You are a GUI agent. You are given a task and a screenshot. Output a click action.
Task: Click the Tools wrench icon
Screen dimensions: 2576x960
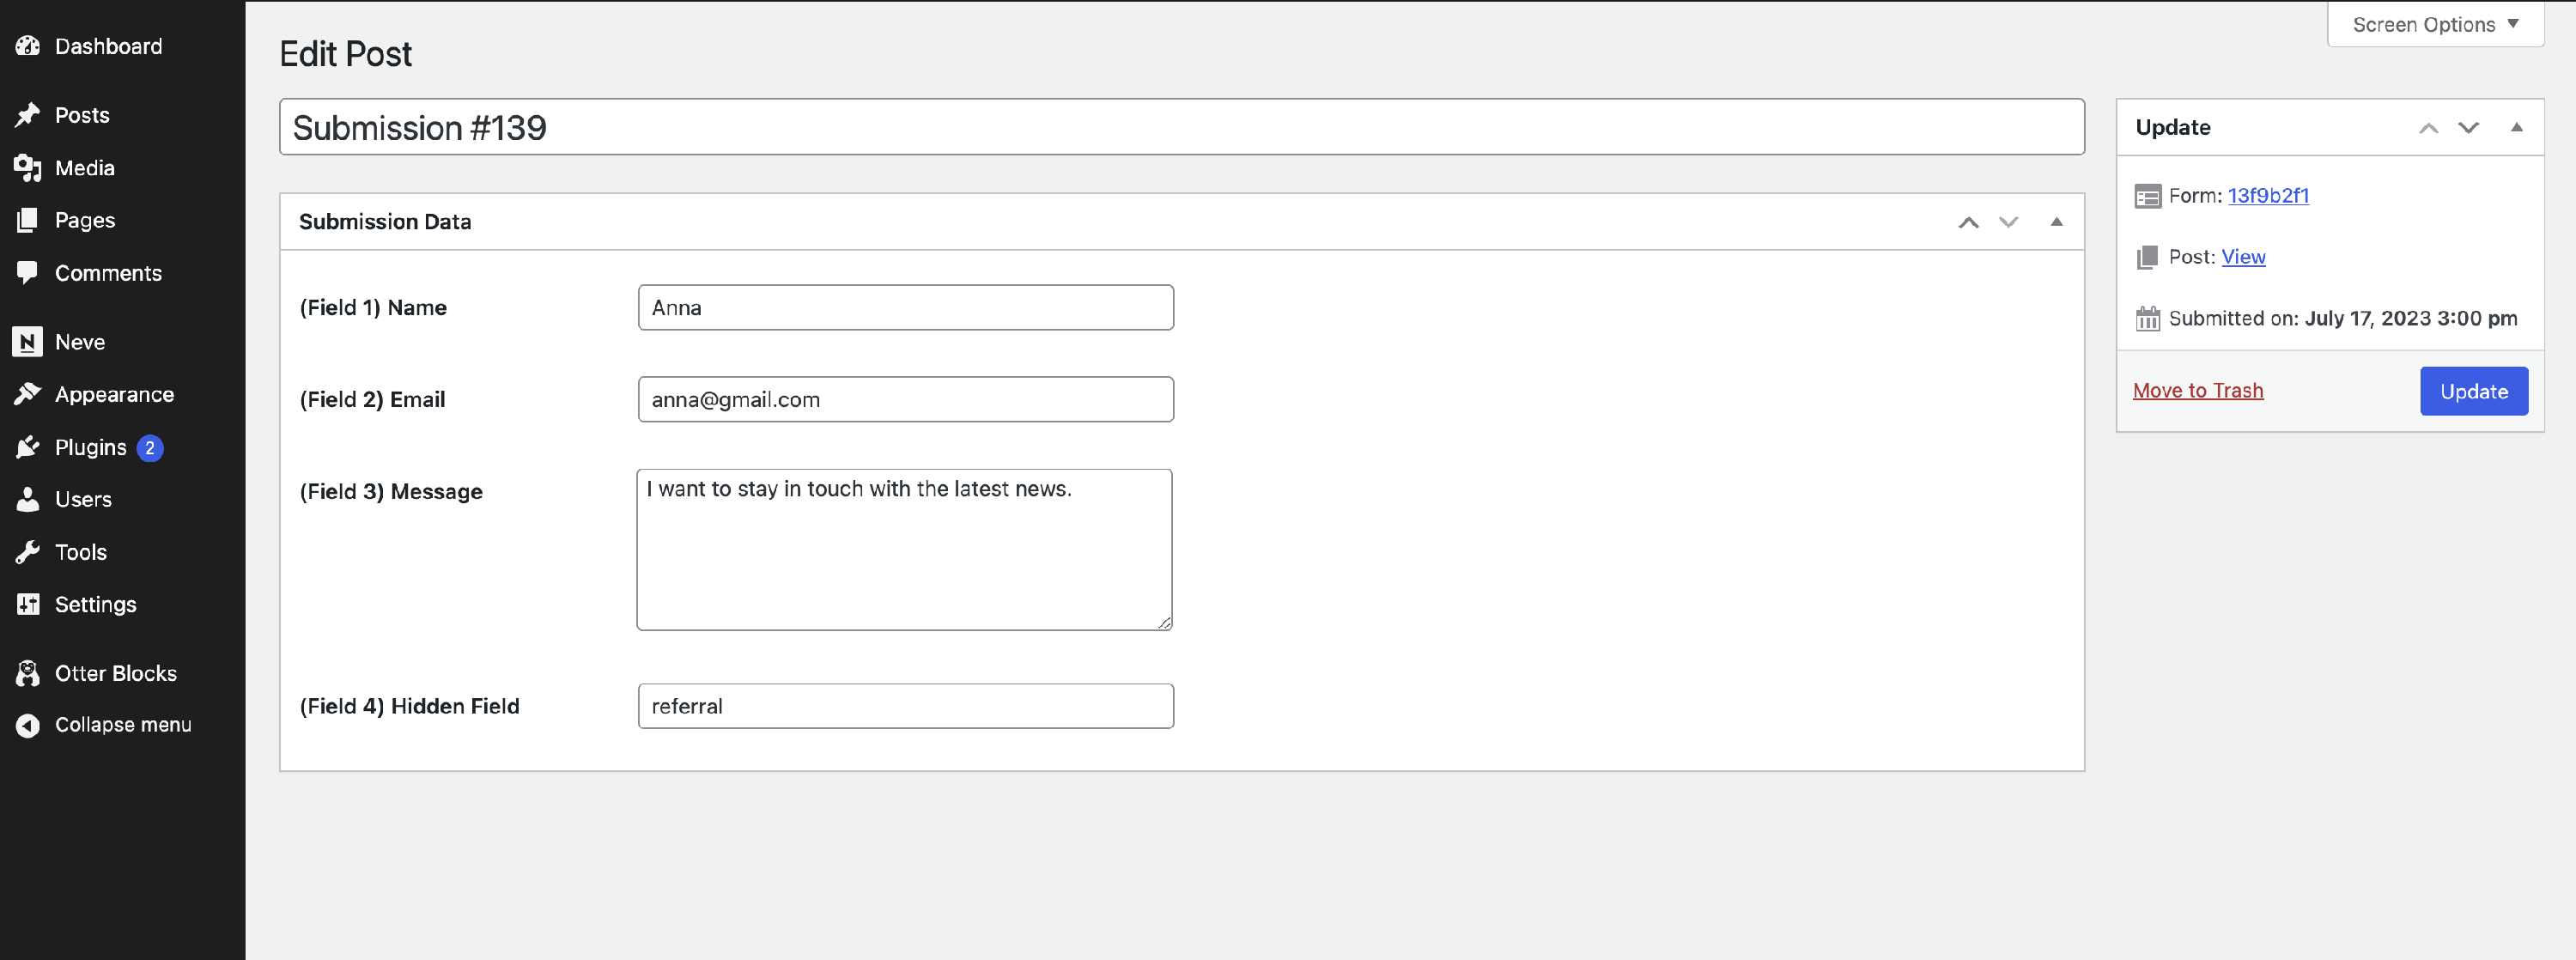(28, 552)
